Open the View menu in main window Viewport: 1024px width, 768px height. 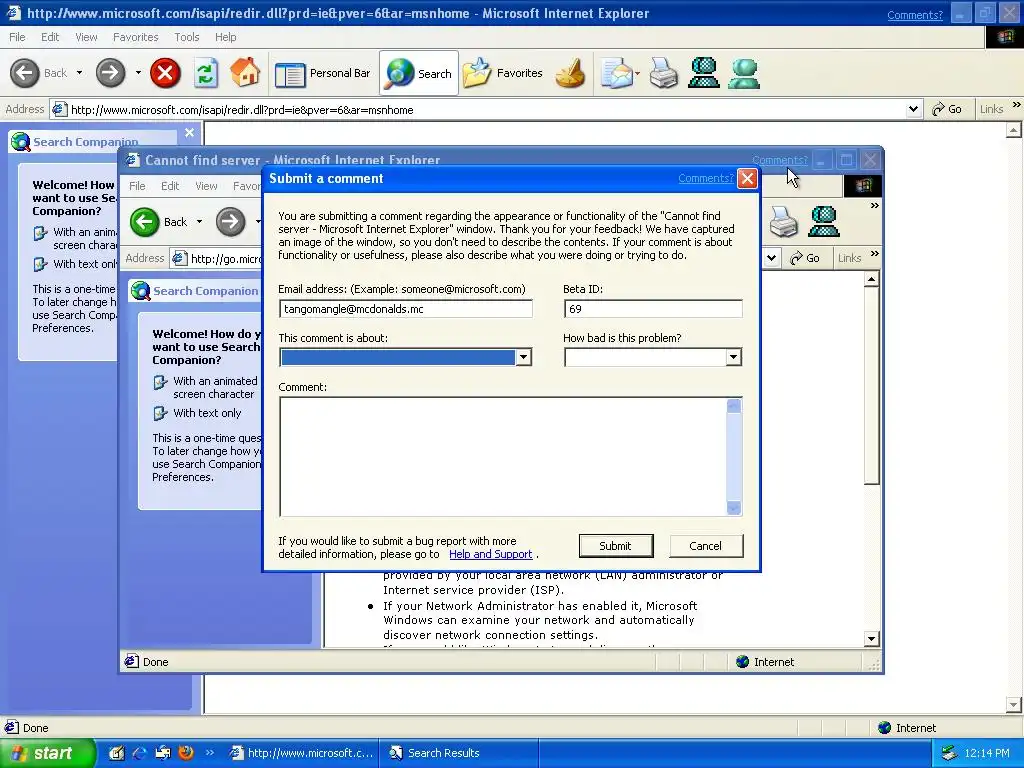coord(86,37)
